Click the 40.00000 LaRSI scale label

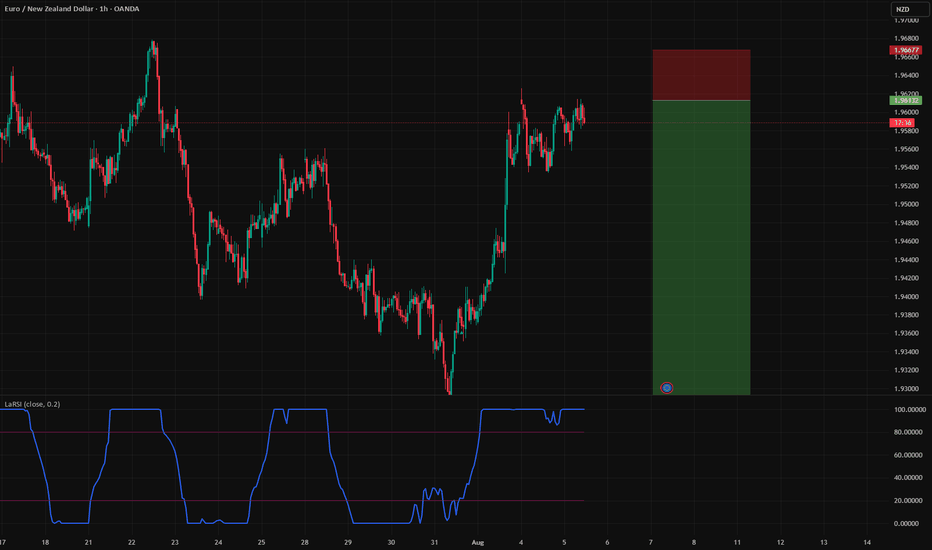click(909, 478)
